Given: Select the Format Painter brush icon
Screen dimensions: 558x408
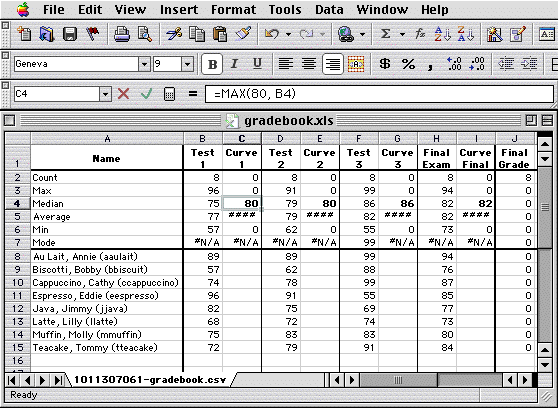Looking at the screenshot, I should [243, 35].
